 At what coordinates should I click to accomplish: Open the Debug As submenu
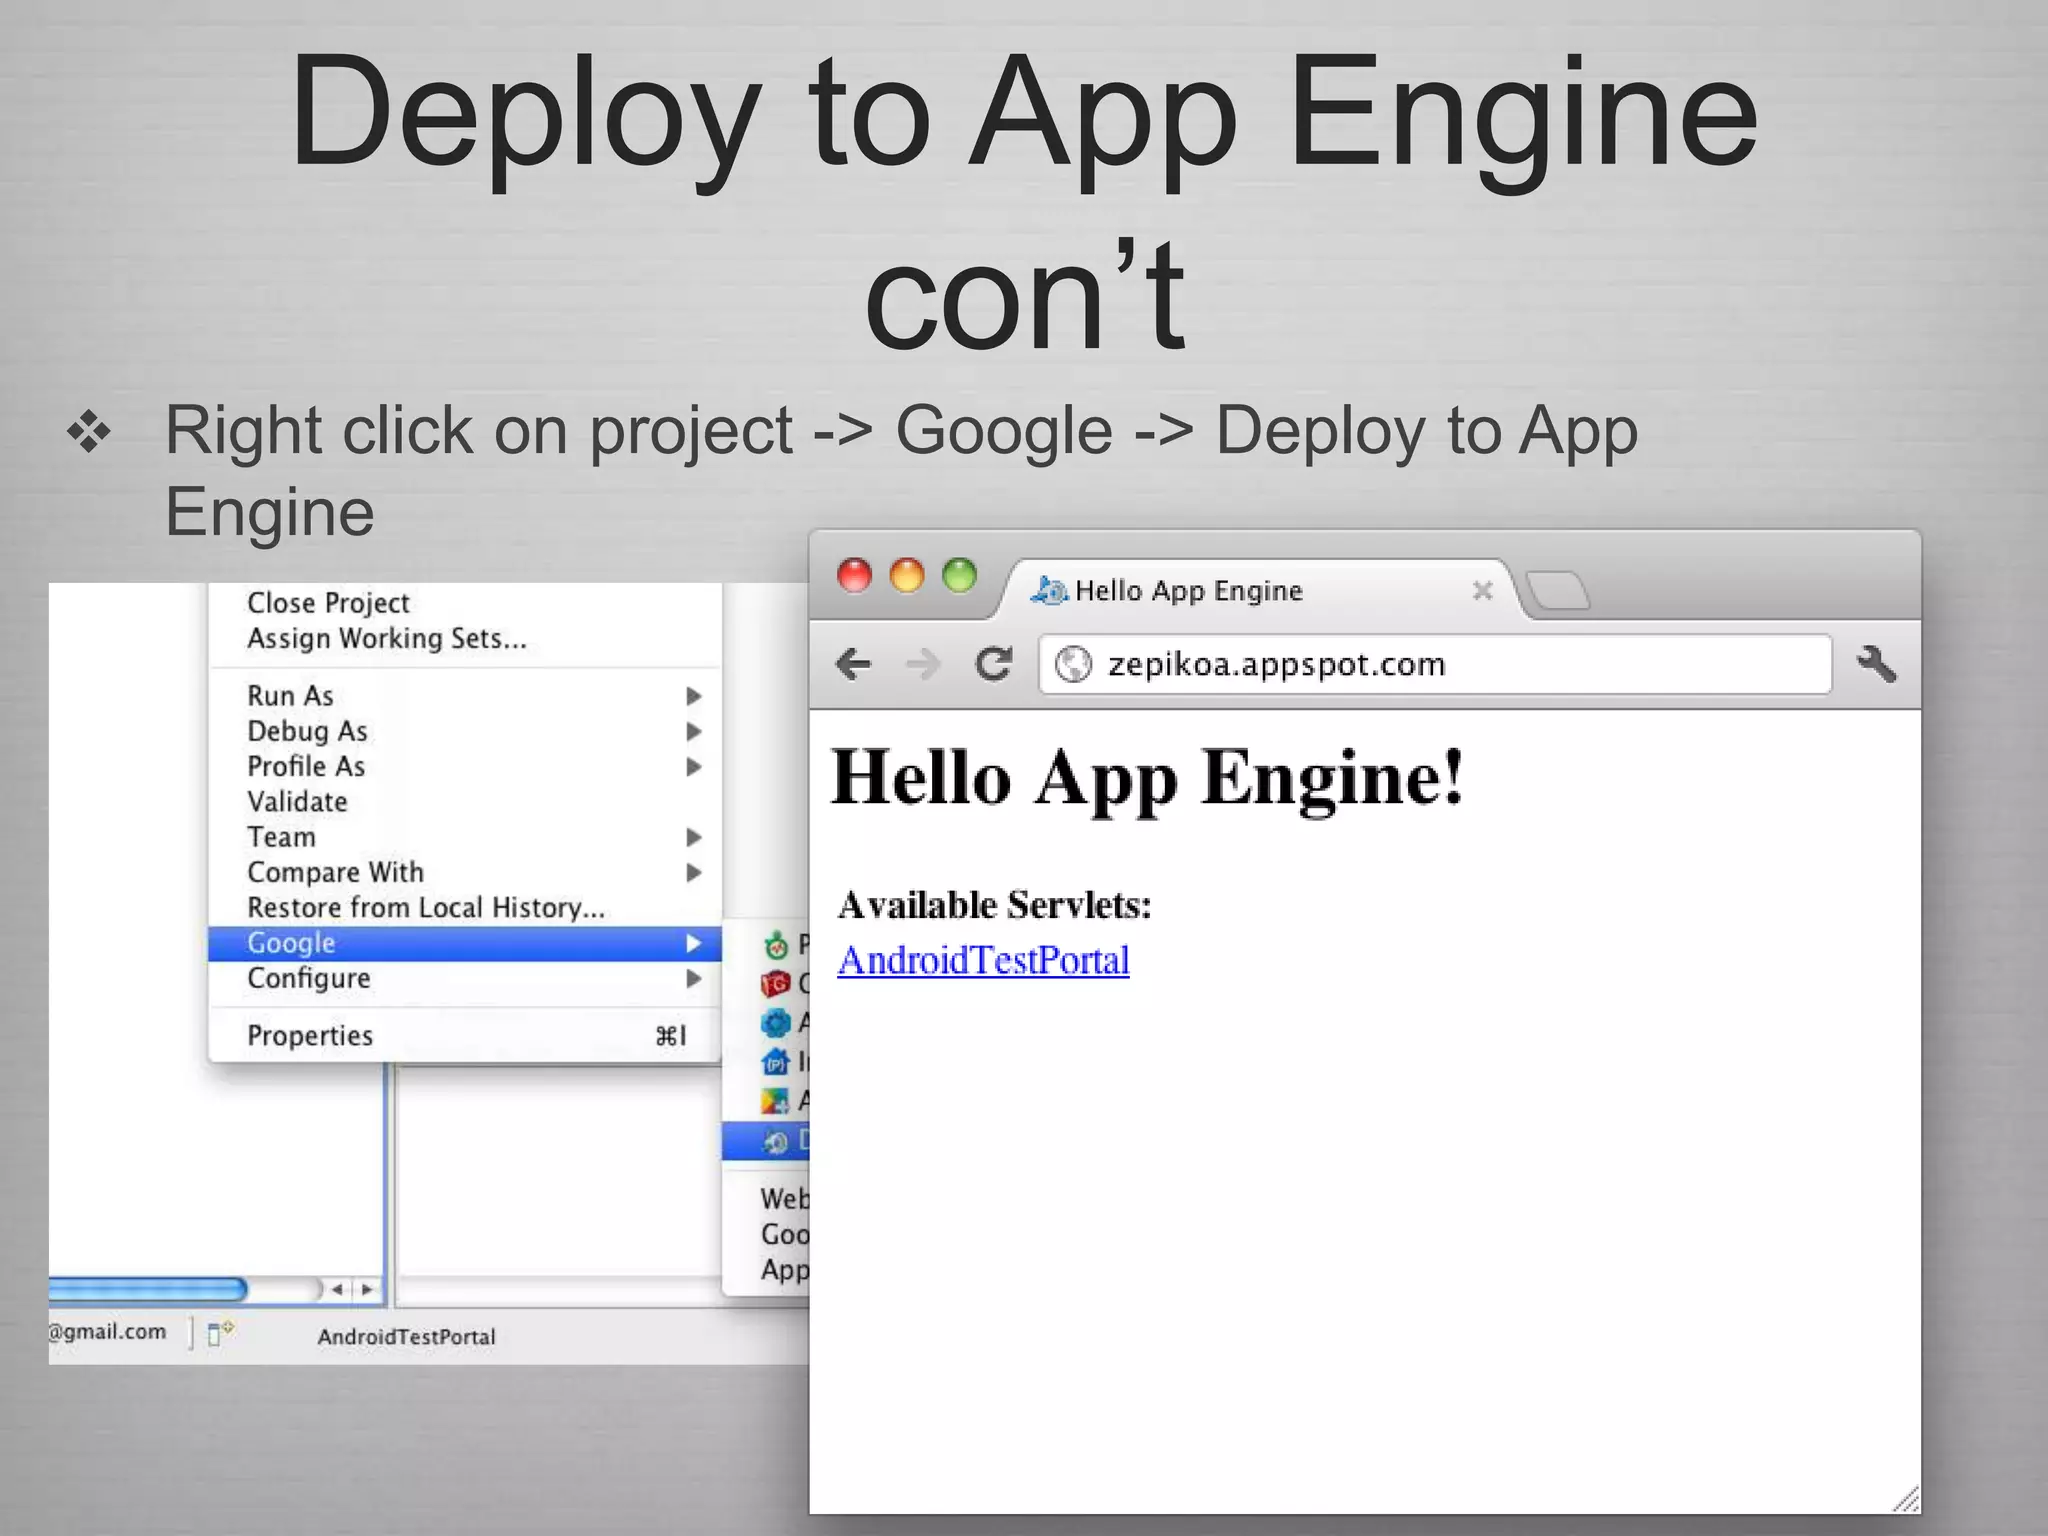click(465, 731)
